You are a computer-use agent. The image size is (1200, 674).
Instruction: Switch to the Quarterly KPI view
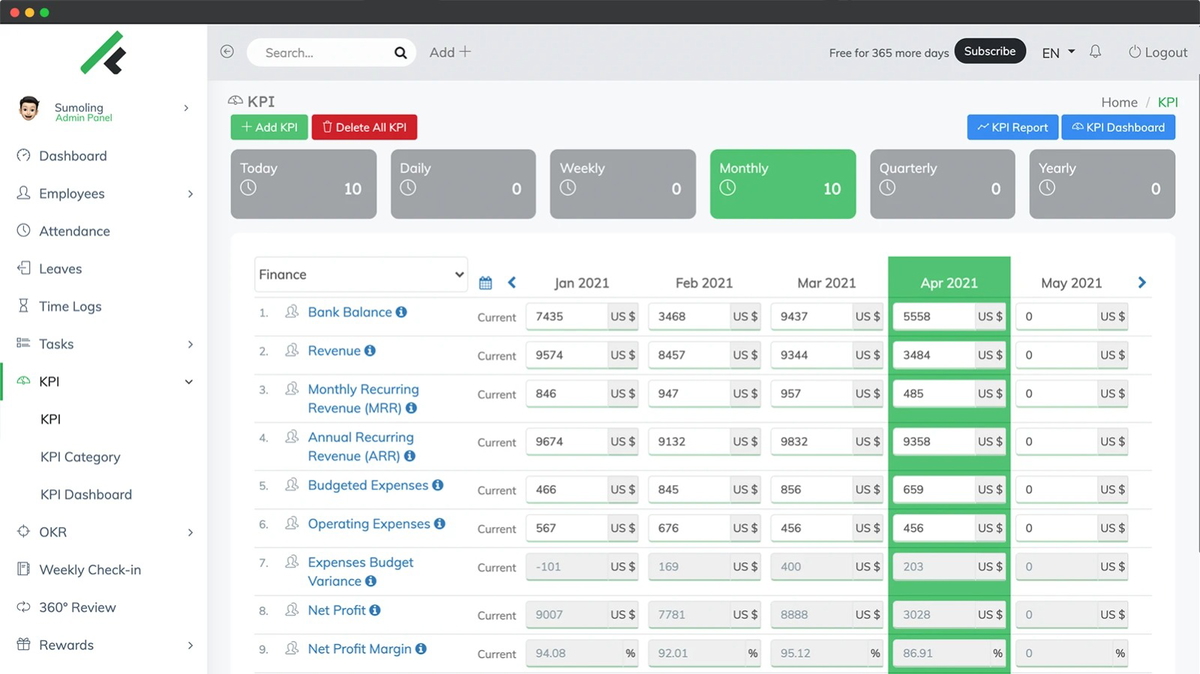[942, 184]
